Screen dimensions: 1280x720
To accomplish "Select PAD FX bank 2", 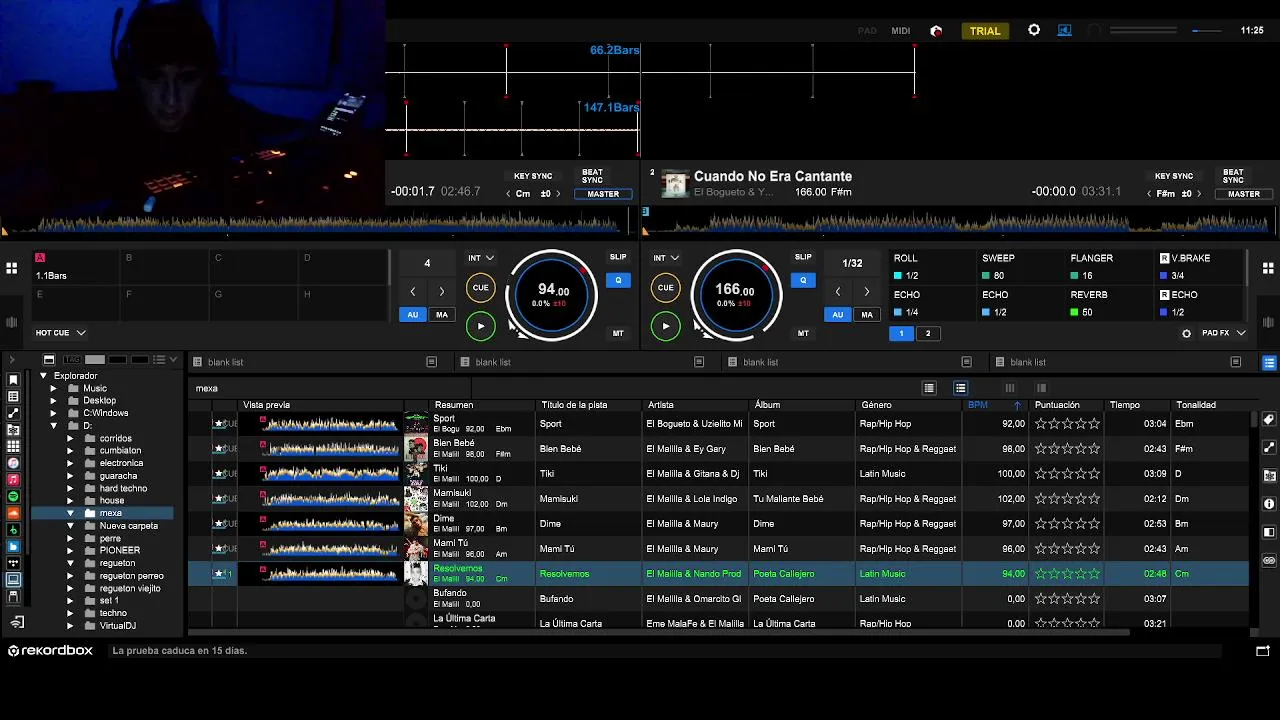I will (927, 334).
